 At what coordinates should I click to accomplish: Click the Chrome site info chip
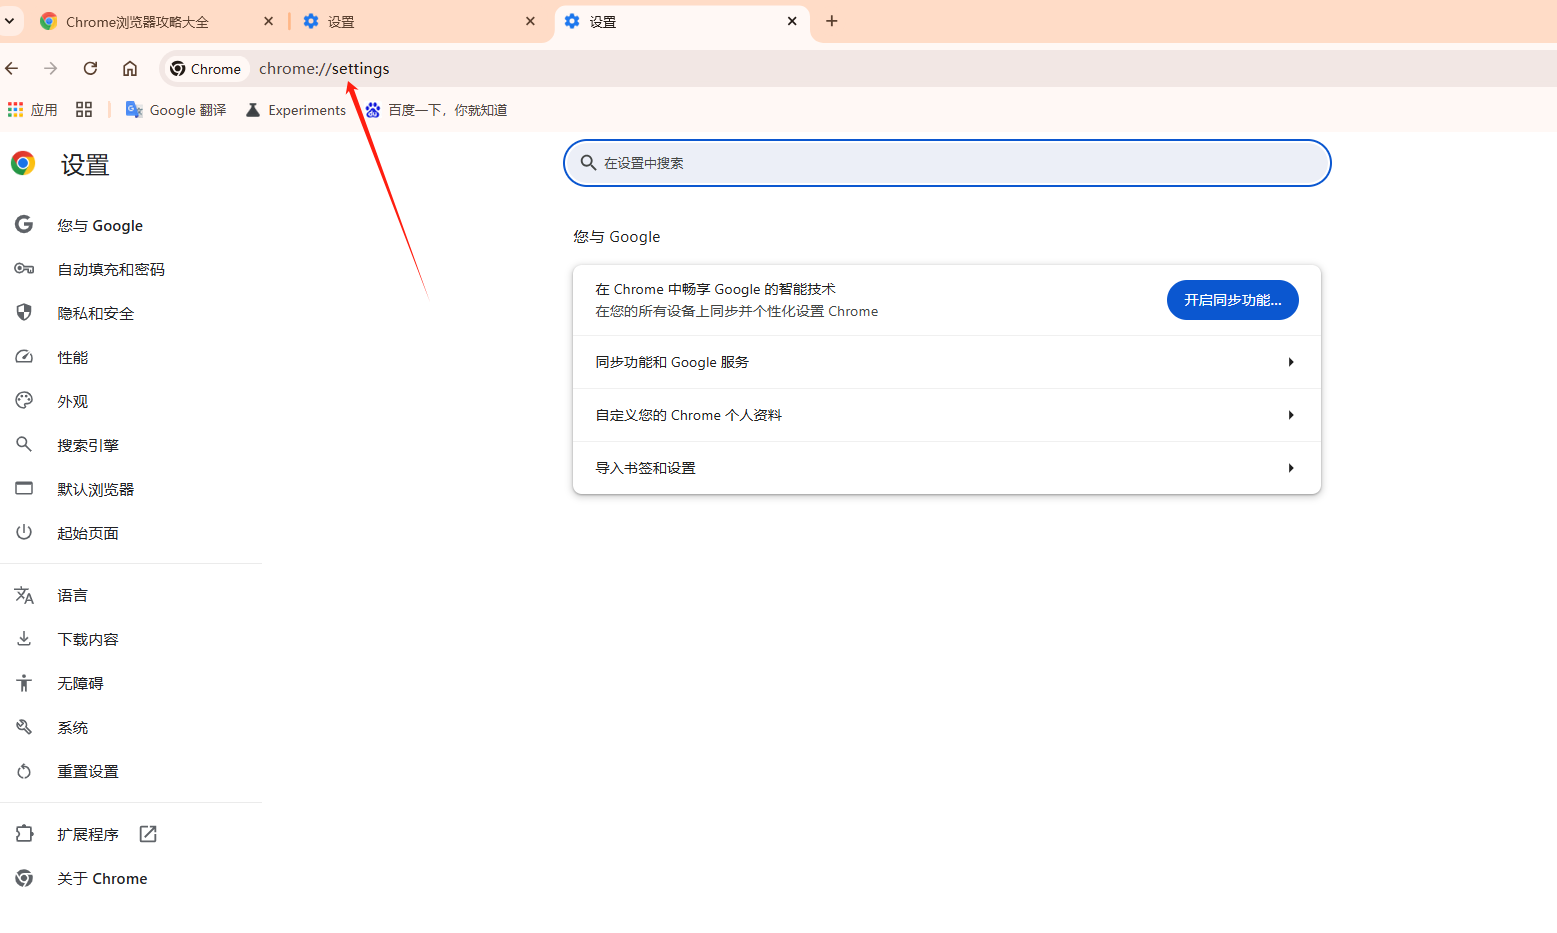pos(206,69)
